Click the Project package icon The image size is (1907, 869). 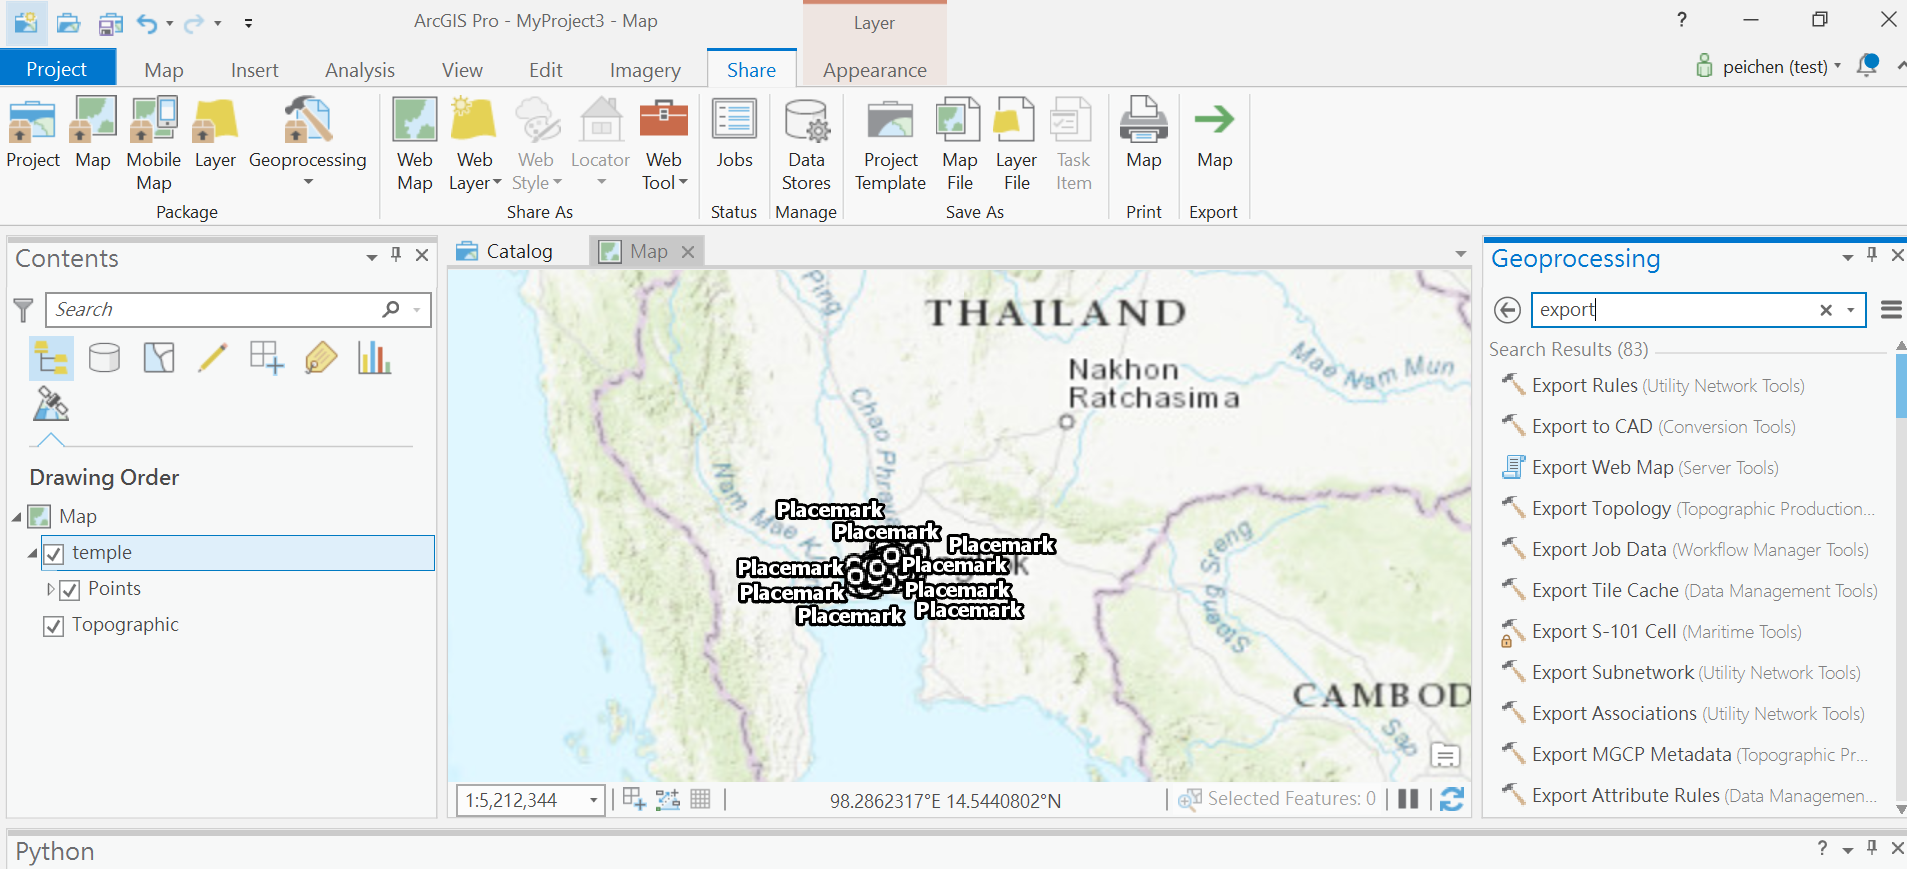[x=32, y=121]
